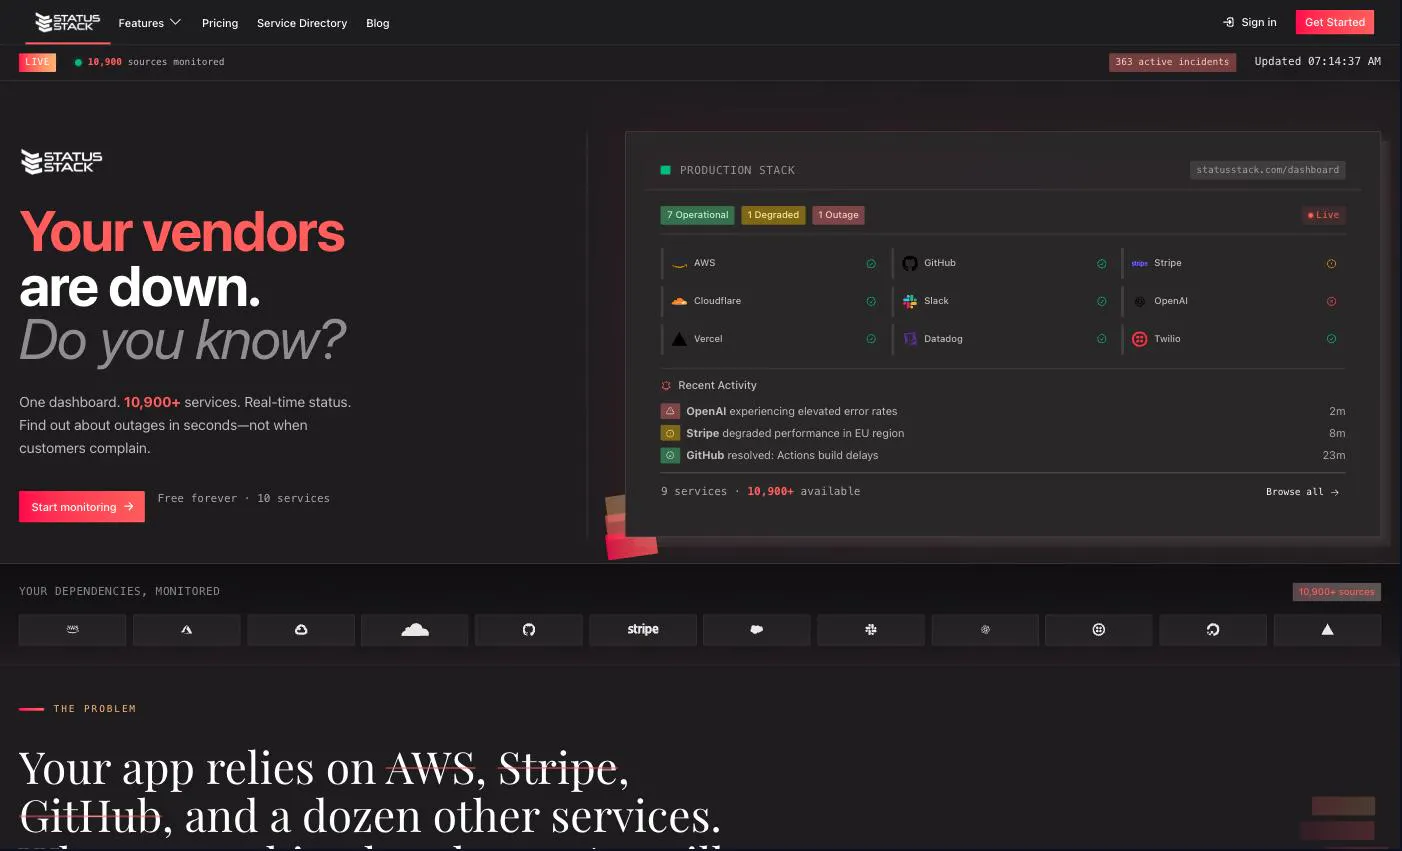This screenshot has width=1402, height=851.
Task: Click the red outage status icon for OpenAI
Action: 1331,301
